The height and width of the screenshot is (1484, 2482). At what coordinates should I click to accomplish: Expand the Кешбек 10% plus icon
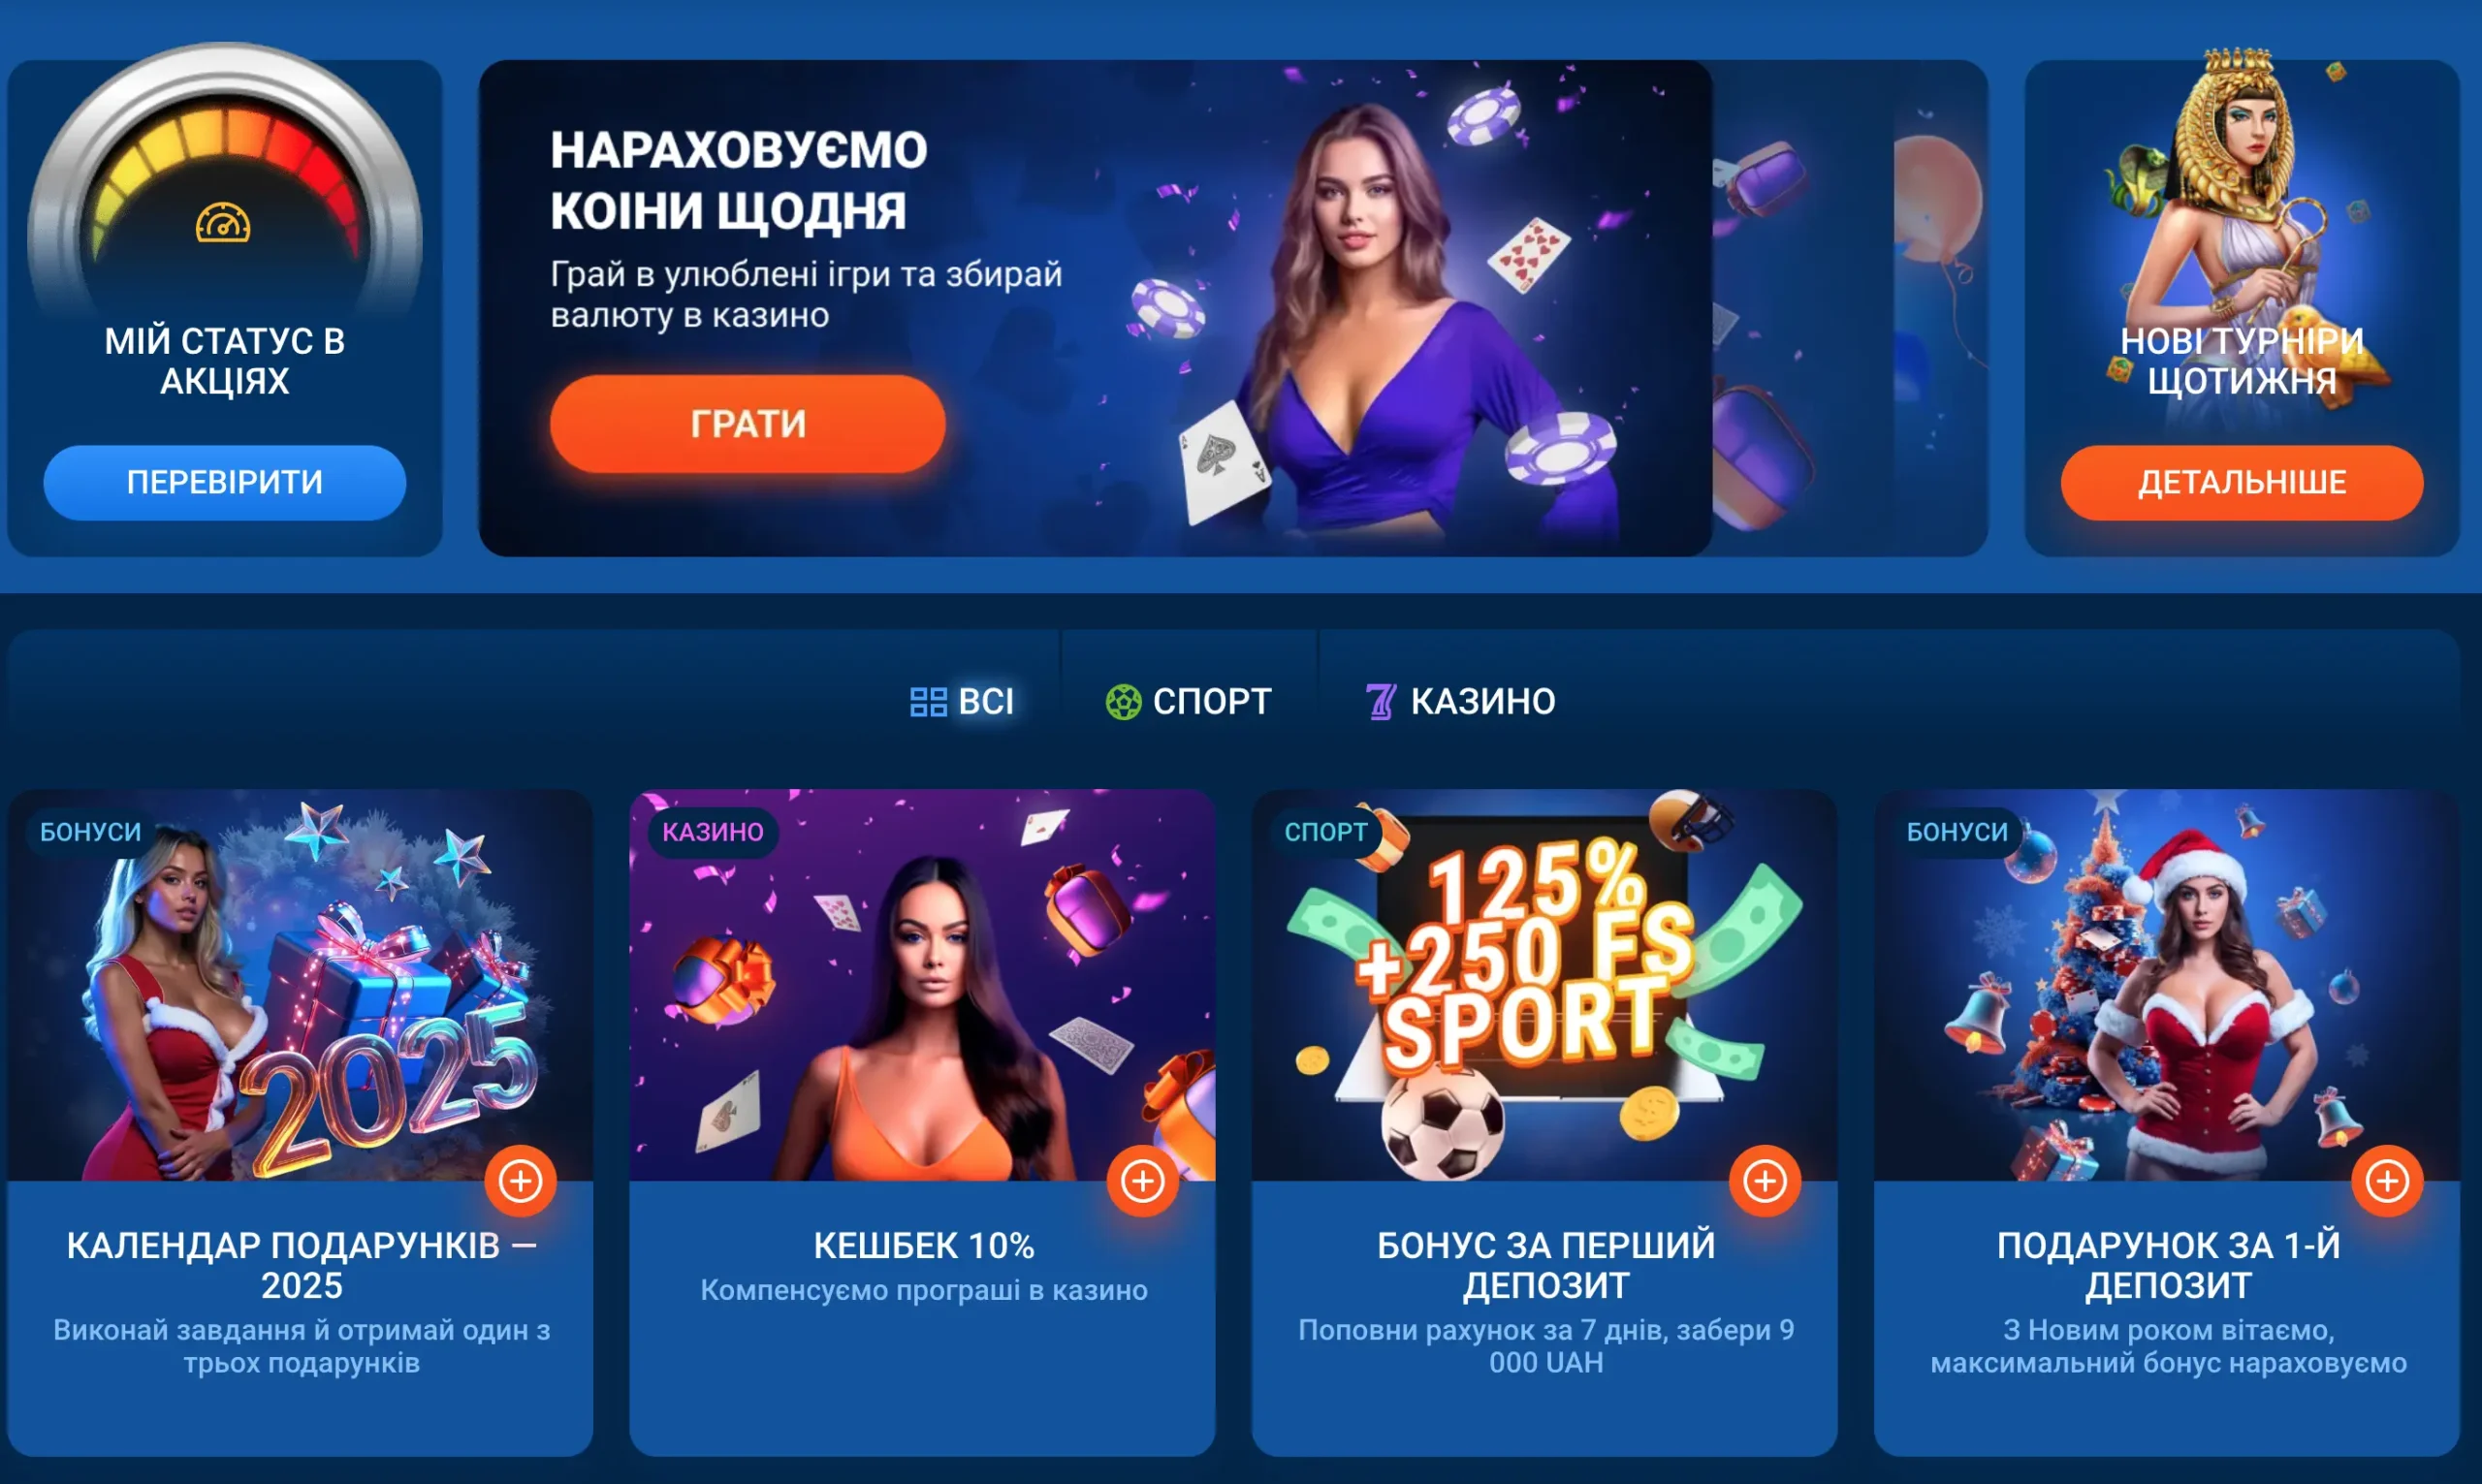pos(1142,1181)
